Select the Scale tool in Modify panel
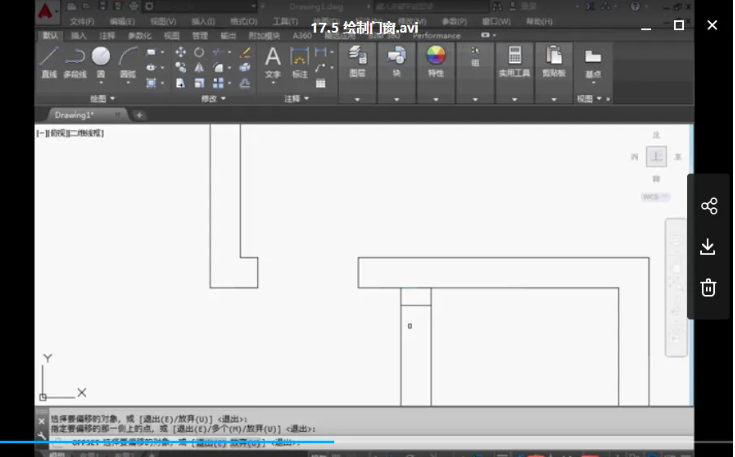 pyautogui.click(x=199, y=83)
